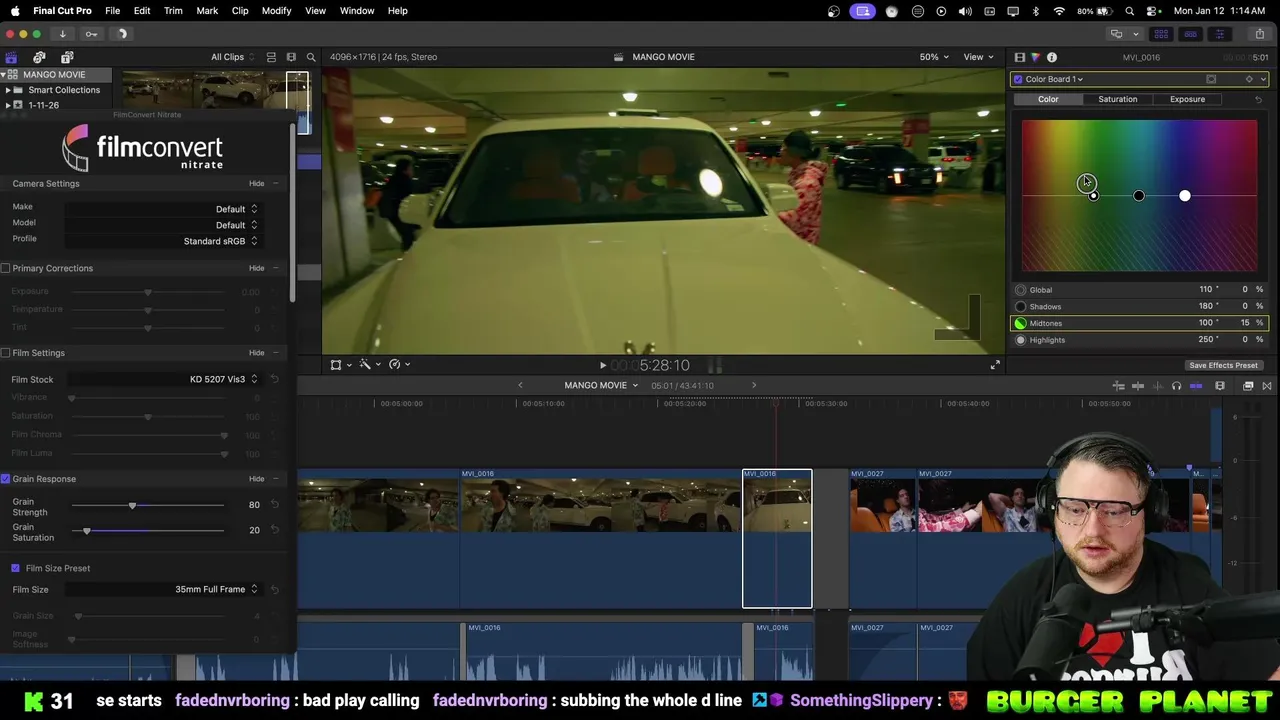Open the viewer View dropdown
Viewport: 1280px width, 720px height.
point(979,57)
